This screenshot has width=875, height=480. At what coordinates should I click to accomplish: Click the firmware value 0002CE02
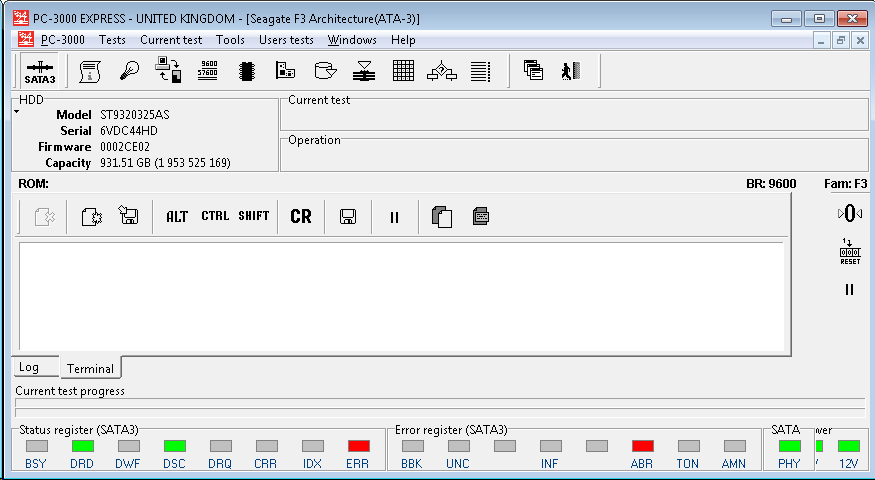124,147
